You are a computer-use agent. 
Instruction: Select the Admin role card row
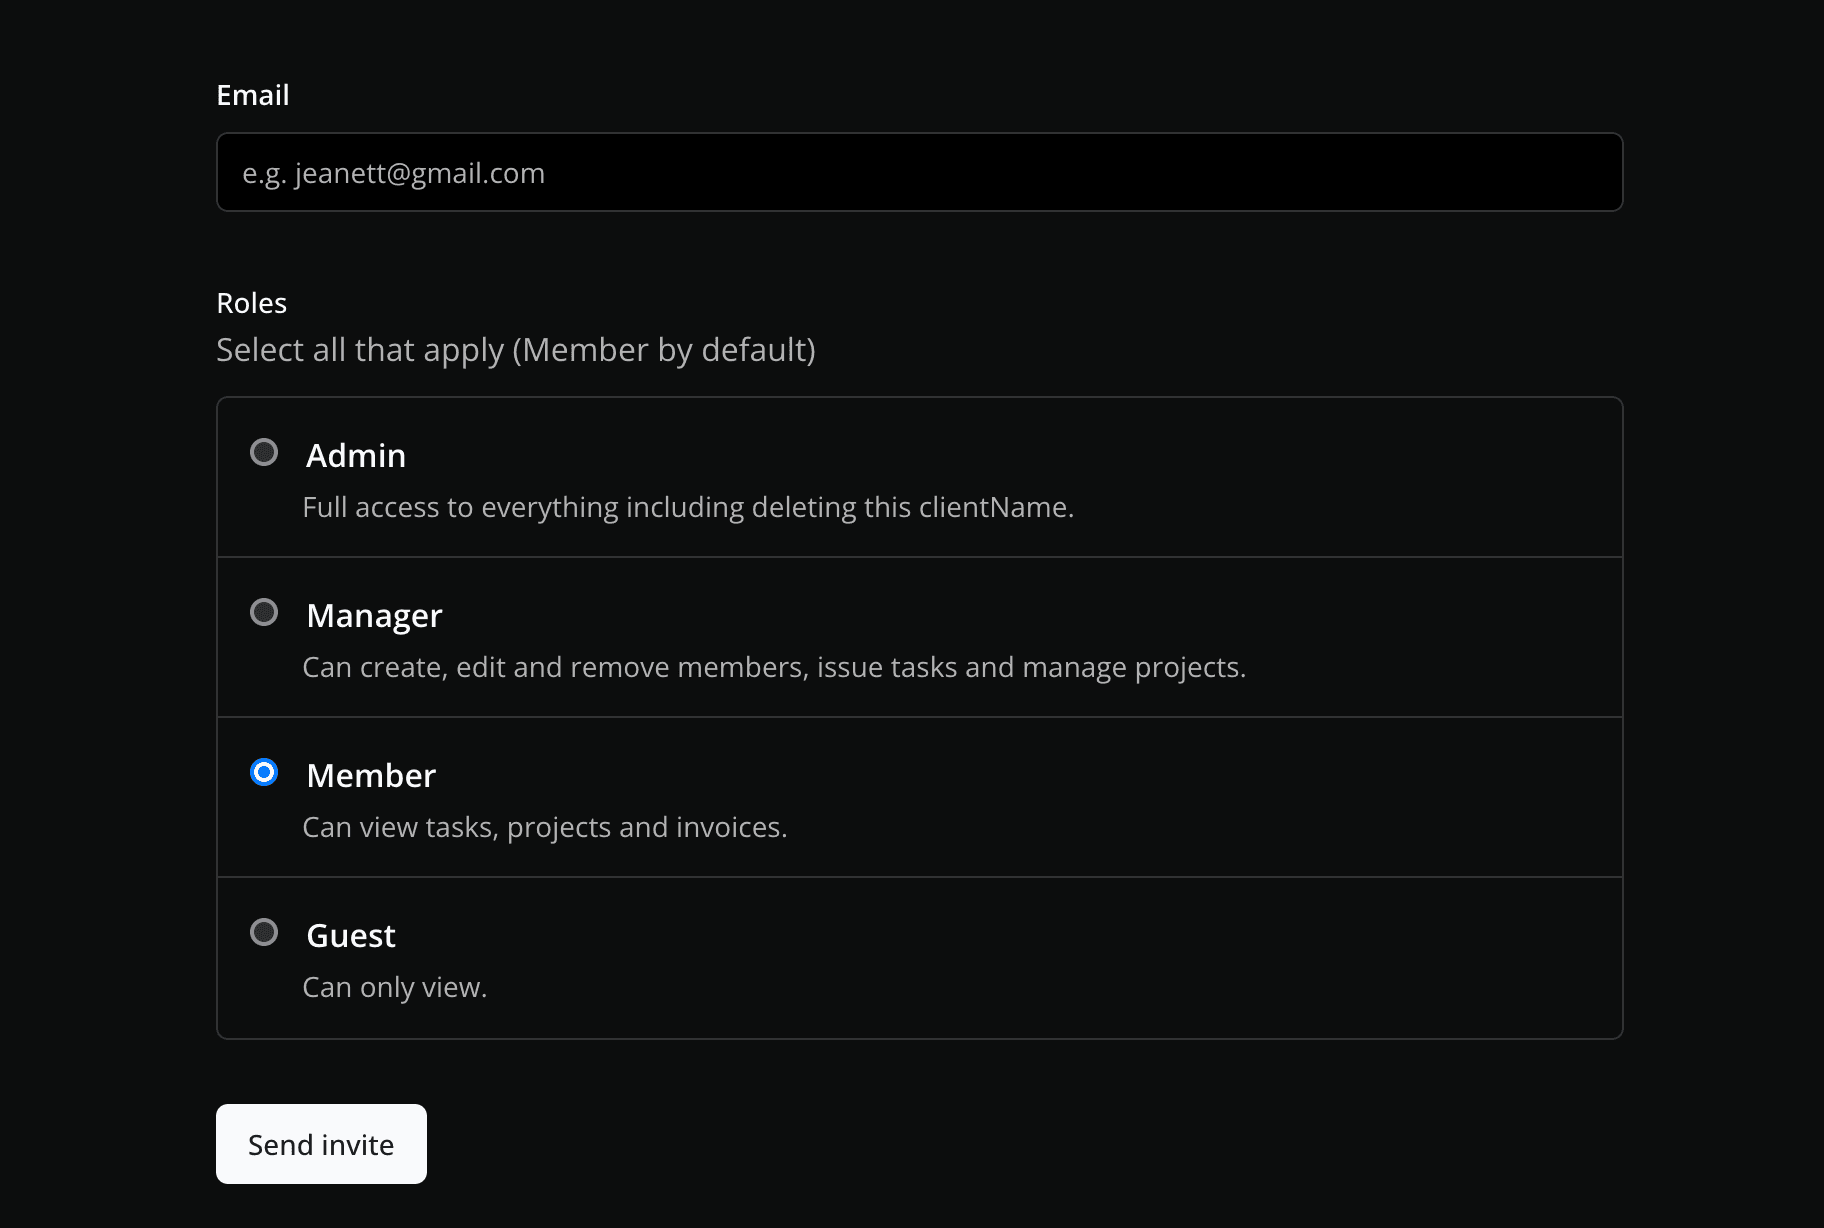918,478
